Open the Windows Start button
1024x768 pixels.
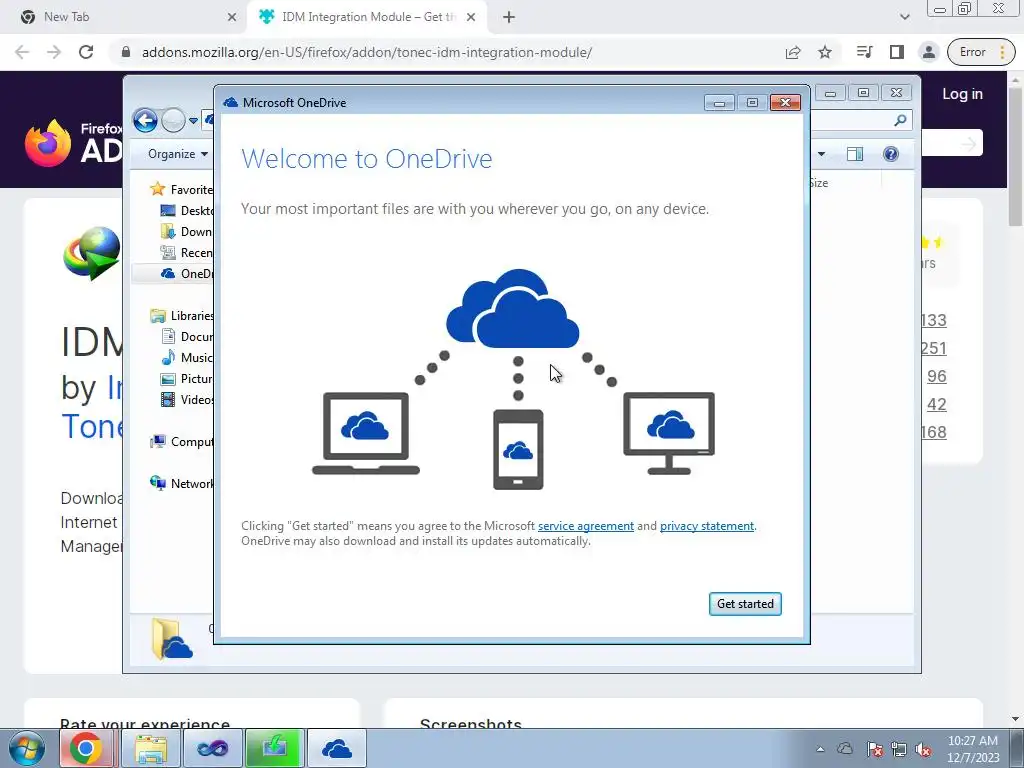point(27,748)
